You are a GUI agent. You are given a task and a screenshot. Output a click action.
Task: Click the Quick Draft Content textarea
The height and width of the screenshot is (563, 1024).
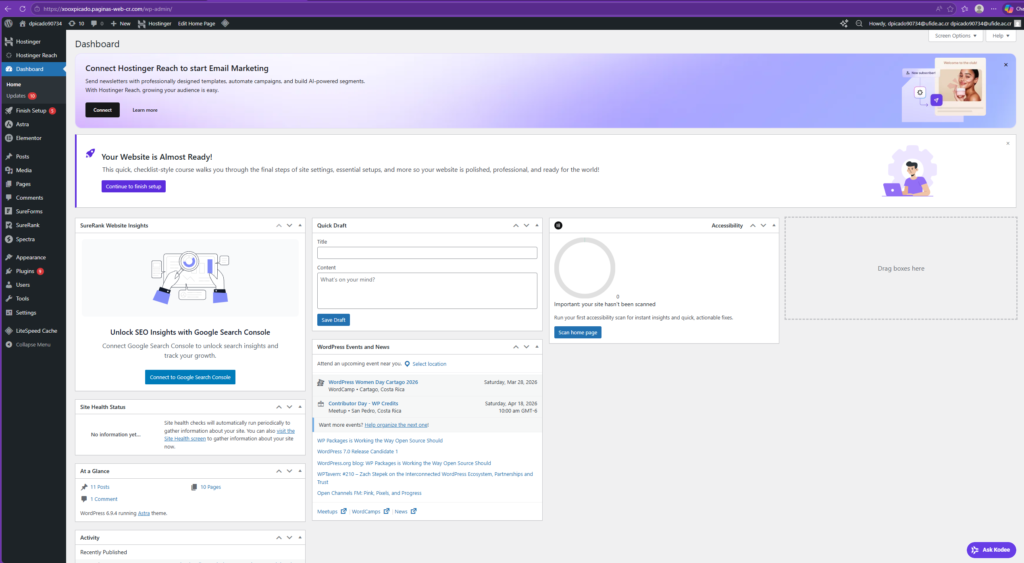point(427,291)
